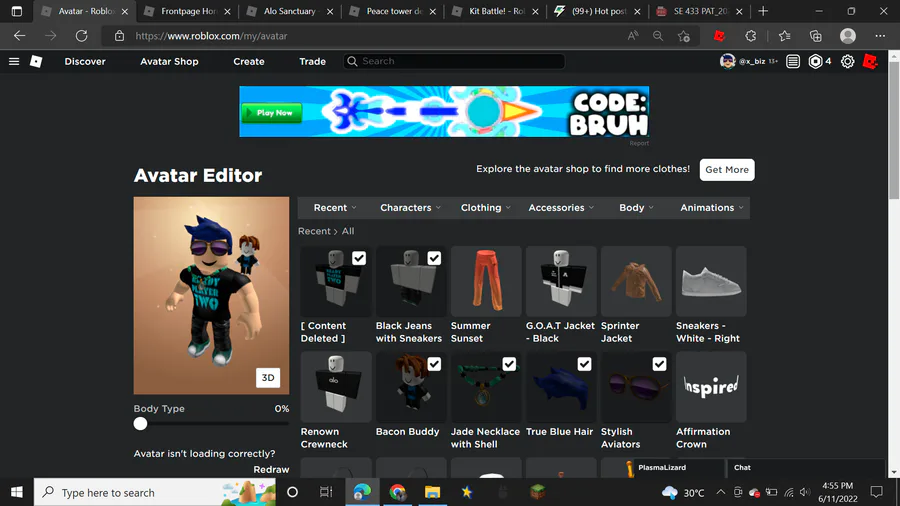Open a new browser tab
900x506 pixels.
click(763, 11)
